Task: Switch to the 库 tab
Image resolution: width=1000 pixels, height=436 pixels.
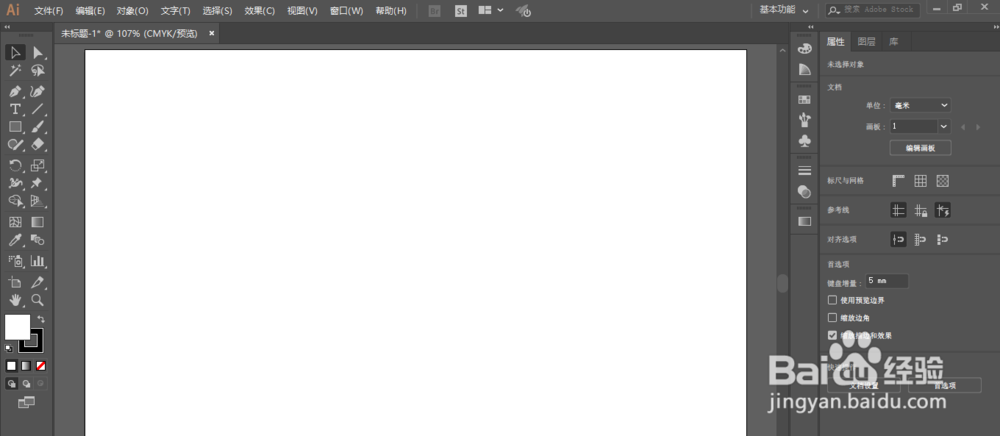Action: [x=893, y=42]
